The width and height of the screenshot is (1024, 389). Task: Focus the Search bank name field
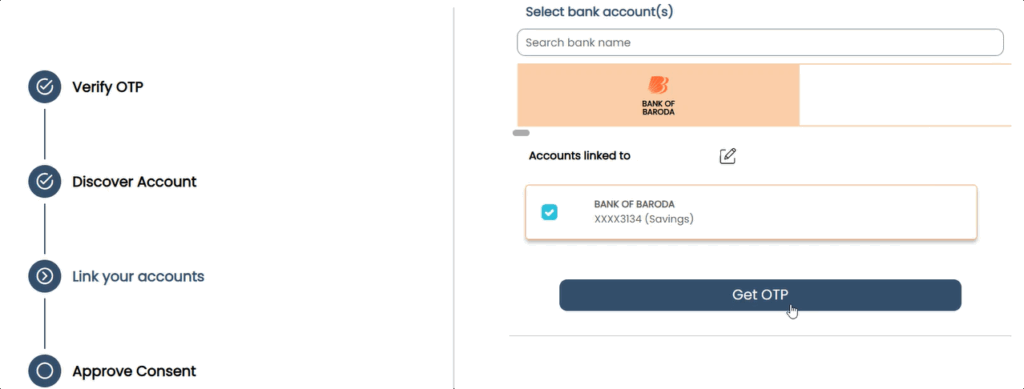click(760, 42)
